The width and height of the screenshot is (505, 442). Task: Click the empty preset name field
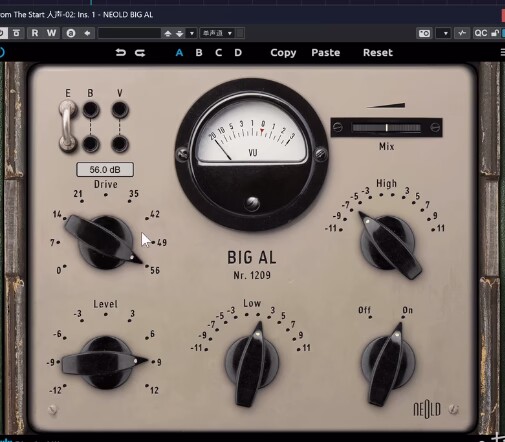129,33
